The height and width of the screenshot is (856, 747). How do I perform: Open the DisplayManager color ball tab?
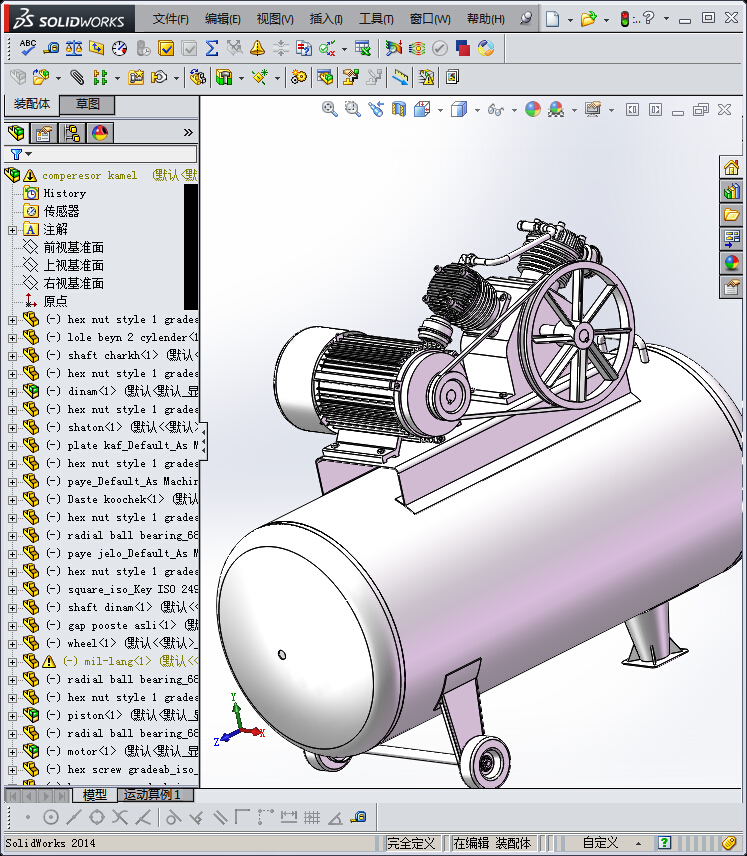tap(100, 133)
